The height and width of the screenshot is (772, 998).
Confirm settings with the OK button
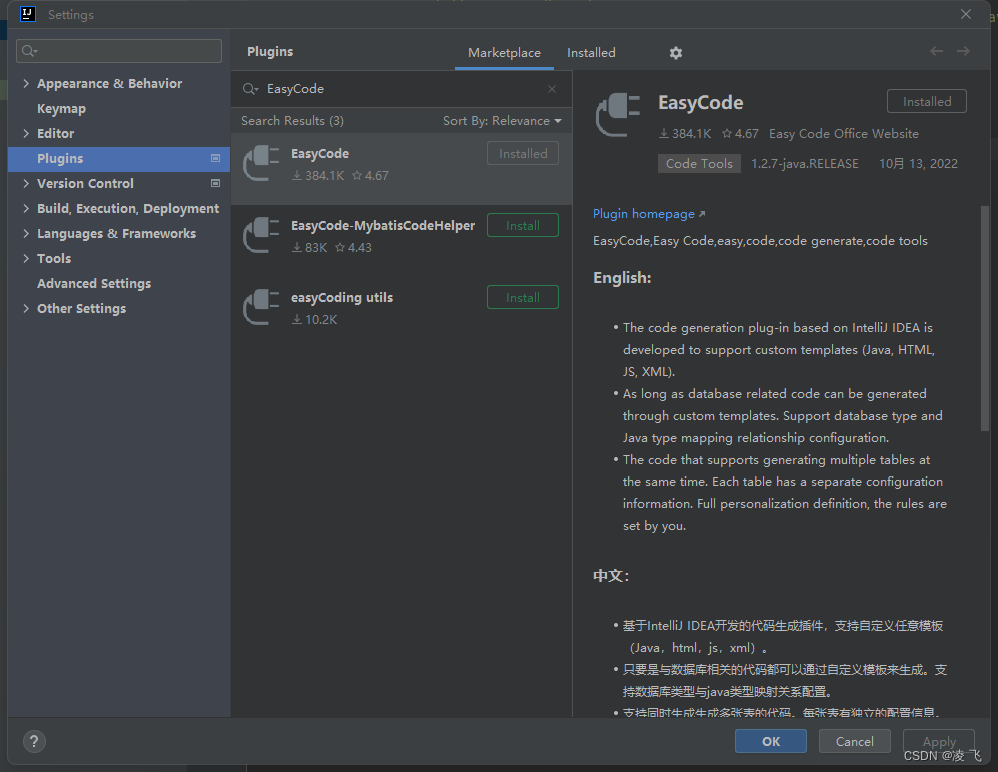click(x=771, y=741)
